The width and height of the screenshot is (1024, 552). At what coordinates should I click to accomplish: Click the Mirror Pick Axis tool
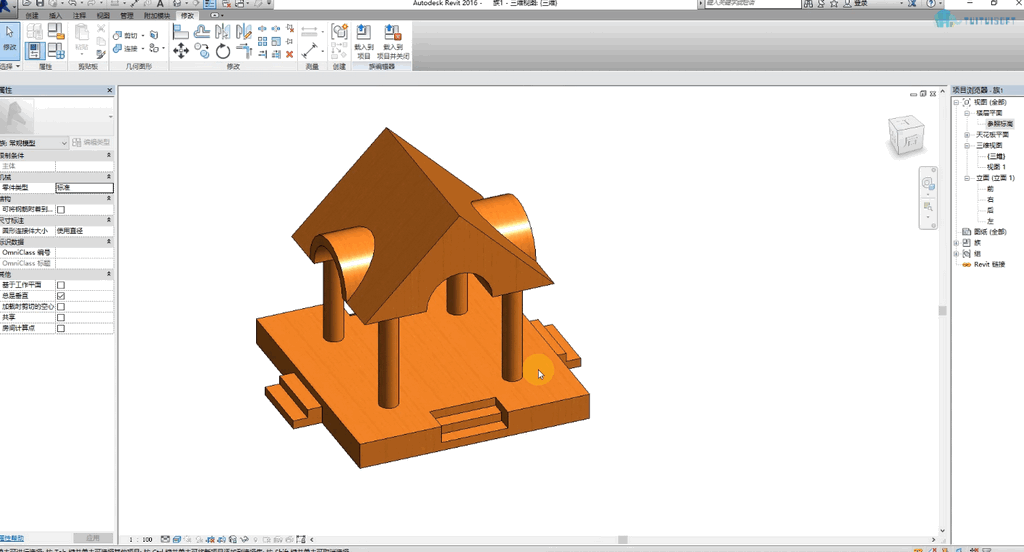click(x=223, y=31)
